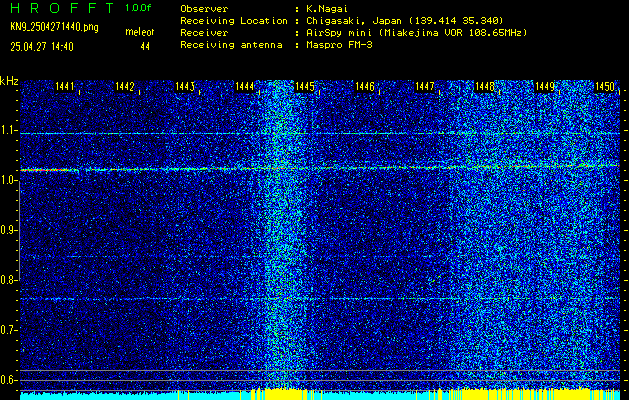Screen dimensions: 629x400
Task: Click the AirSpy mini receiver description
Action: point(416,32)
